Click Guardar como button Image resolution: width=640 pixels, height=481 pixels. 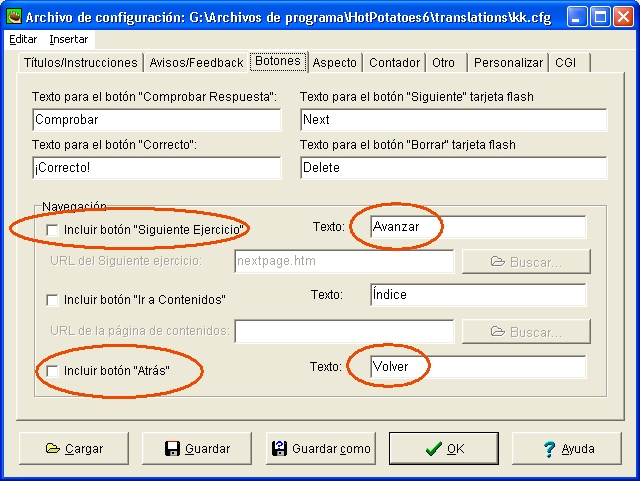[320, 449]
